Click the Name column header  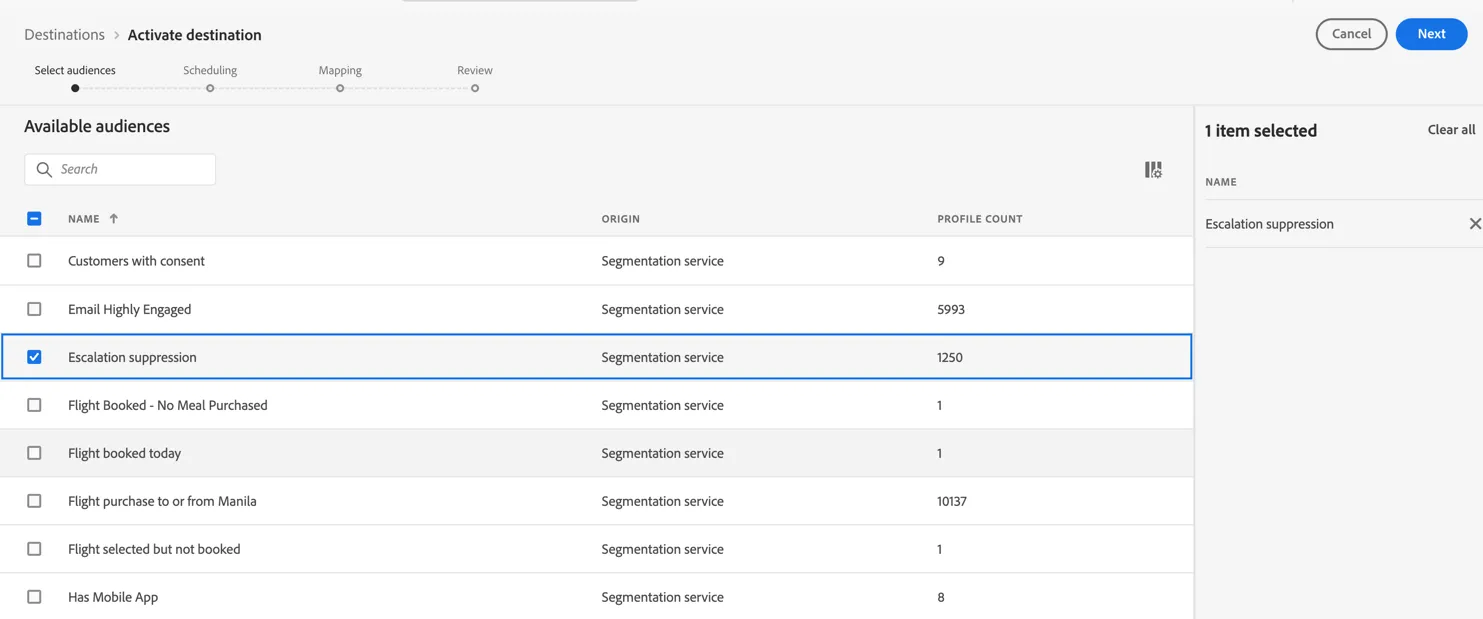[x=84, y=219]
